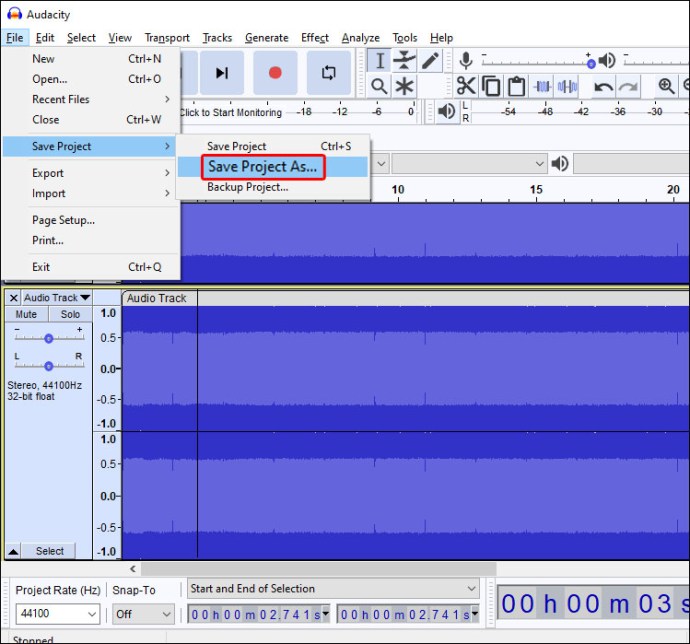Click the Copy icon

pyautogui.click(x=491, y=86)
